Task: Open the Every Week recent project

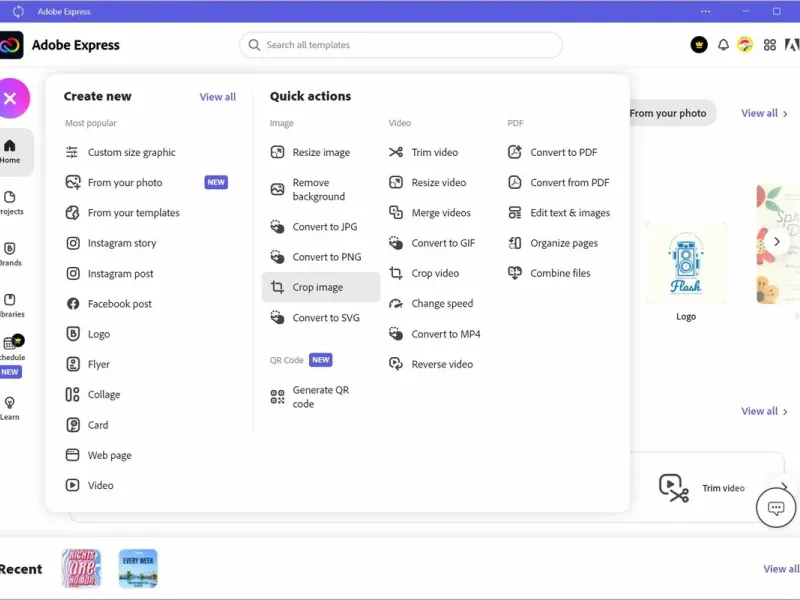Action: pyautogui.click(x=138, y=568)
